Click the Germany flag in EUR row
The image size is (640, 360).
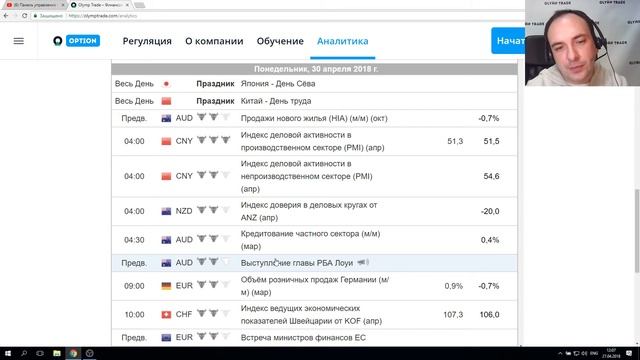[166, 286]
